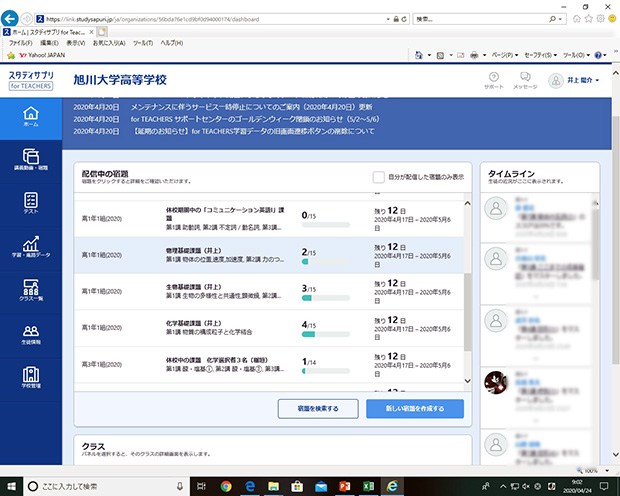Open the lecture videos and homework sidebar icon

[x=31, y=156]
